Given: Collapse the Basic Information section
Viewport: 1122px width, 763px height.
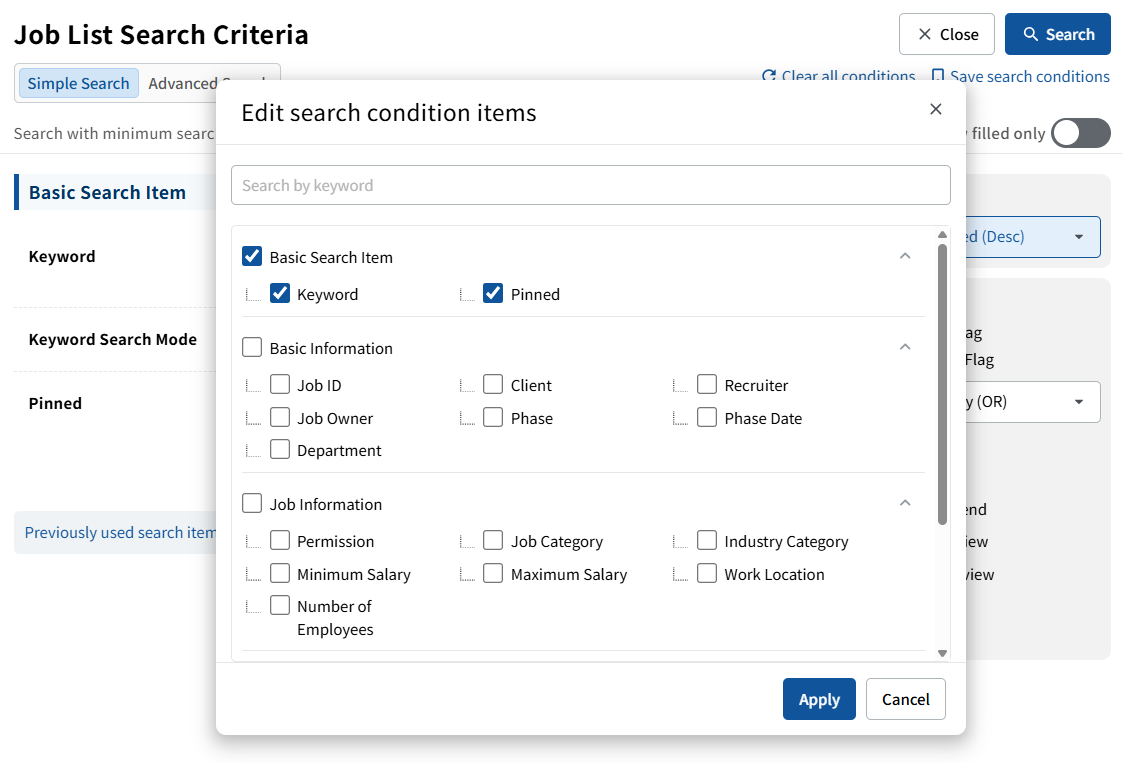Looking at the screenshot, I should click(x=905, y=348).
